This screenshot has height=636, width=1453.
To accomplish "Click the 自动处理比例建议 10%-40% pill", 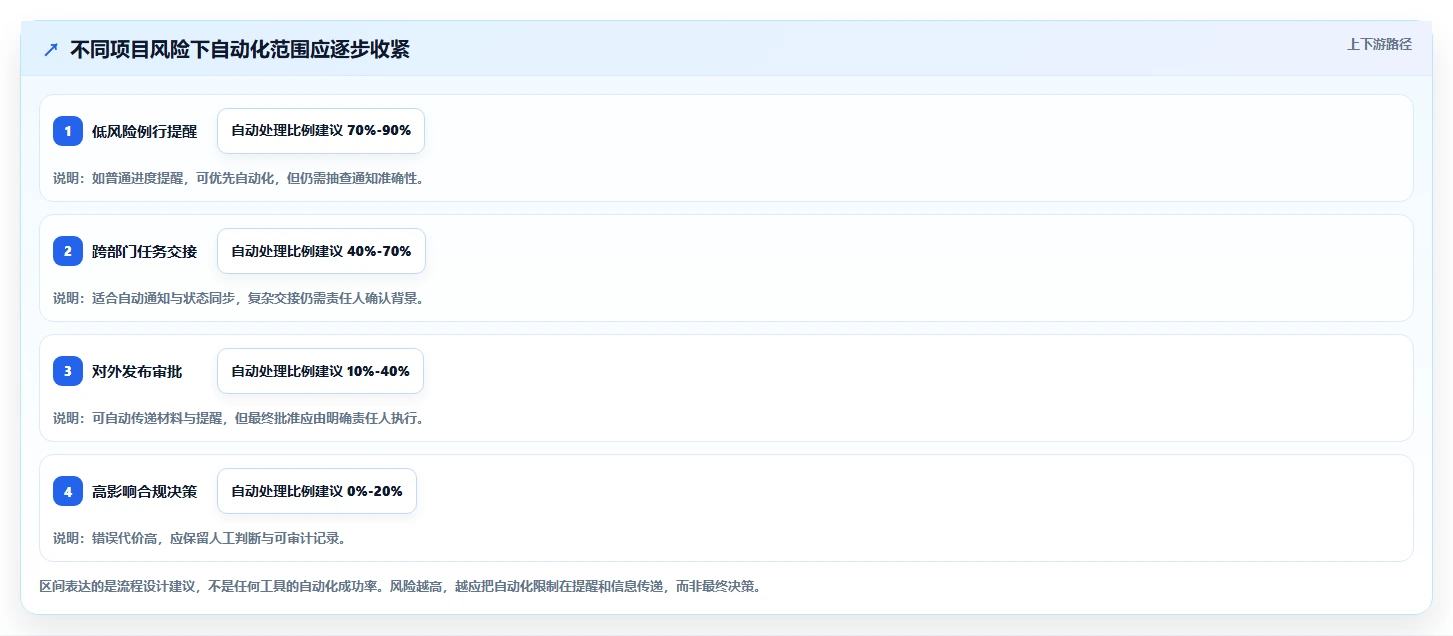I will (x=320, y=371).
